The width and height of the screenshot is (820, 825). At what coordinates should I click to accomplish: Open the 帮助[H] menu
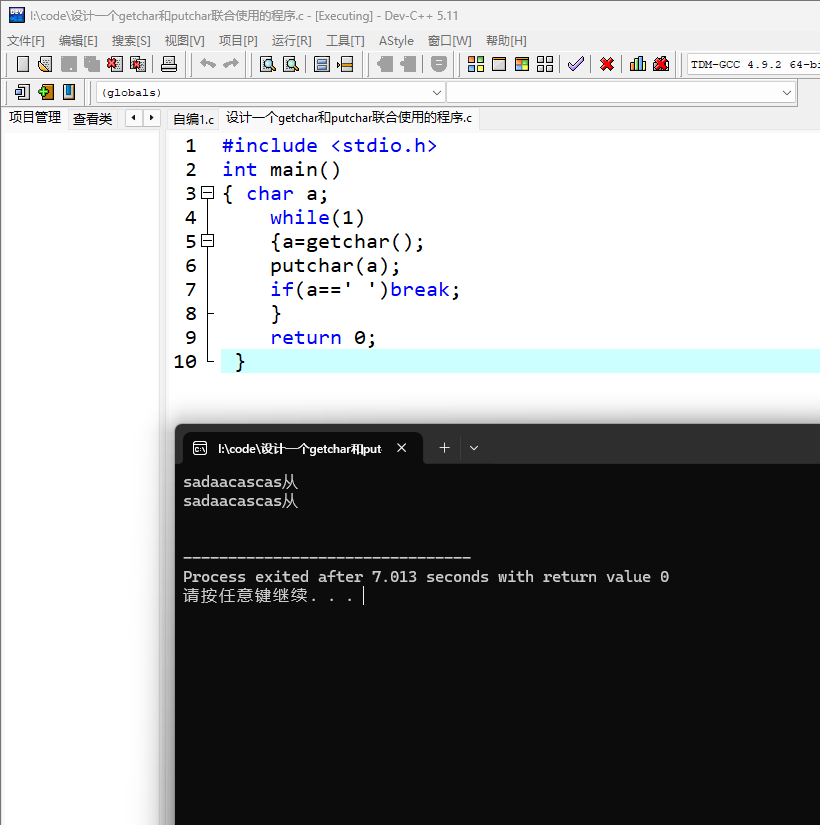pyautogui.click(x=506, y=41)
